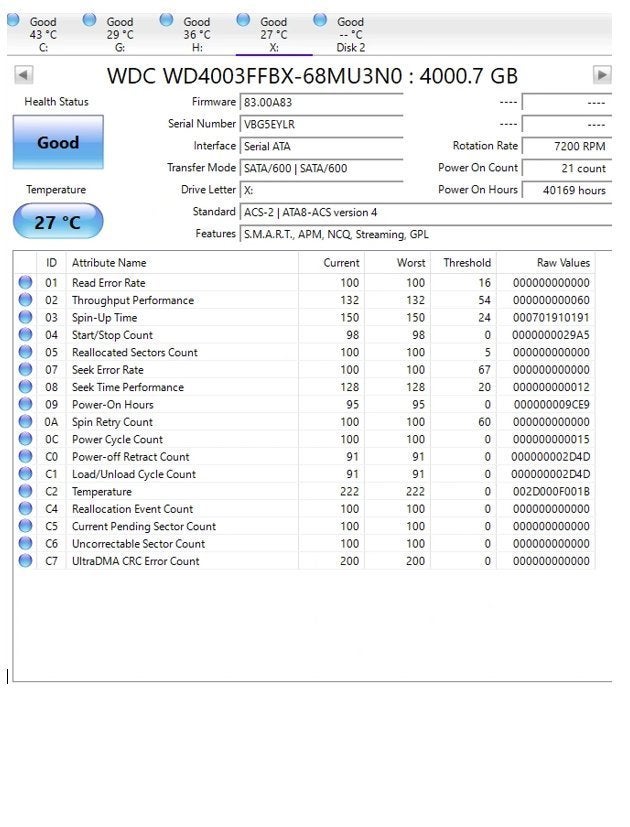This screenshot has height=827, width=630.
Task: Click the health orb on the Disk 2 tab
Action: (x=320, y=20)
